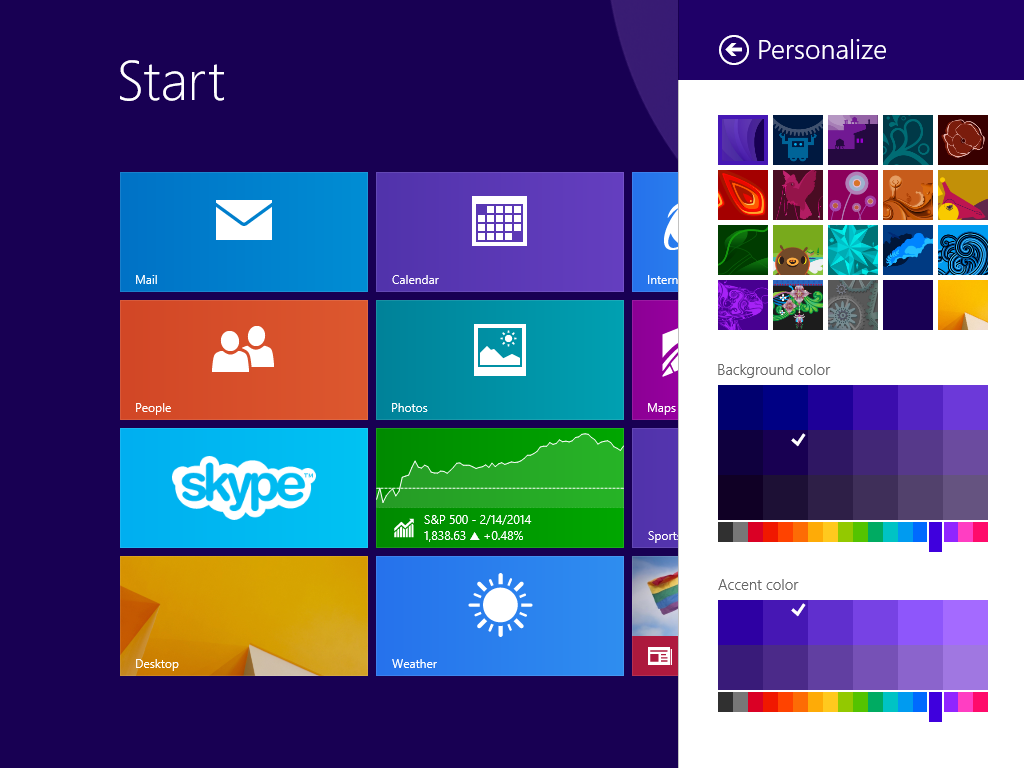Select the yellow and magenta bird background
The height and width of the screenshot is (768, 1024).
pyautogui.click(x=963, y=195)
